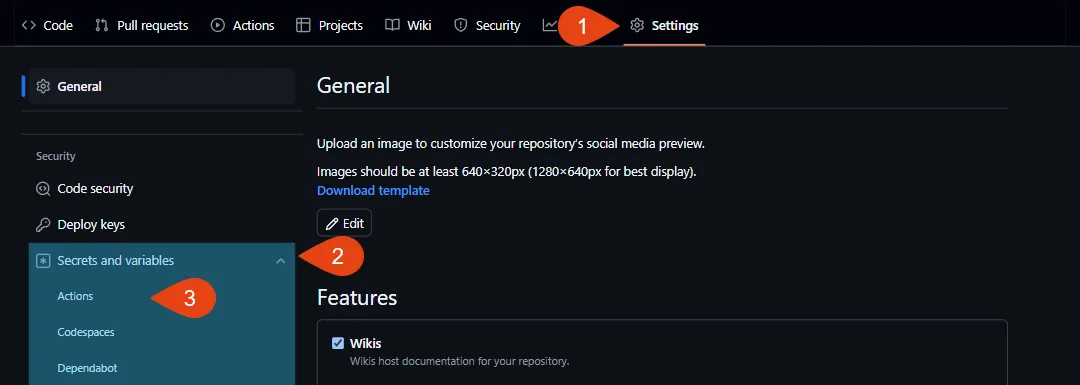Click the pencil icon on Edit button
The height and width of the screenshot is (385, 1080).
tap(332, 224)
